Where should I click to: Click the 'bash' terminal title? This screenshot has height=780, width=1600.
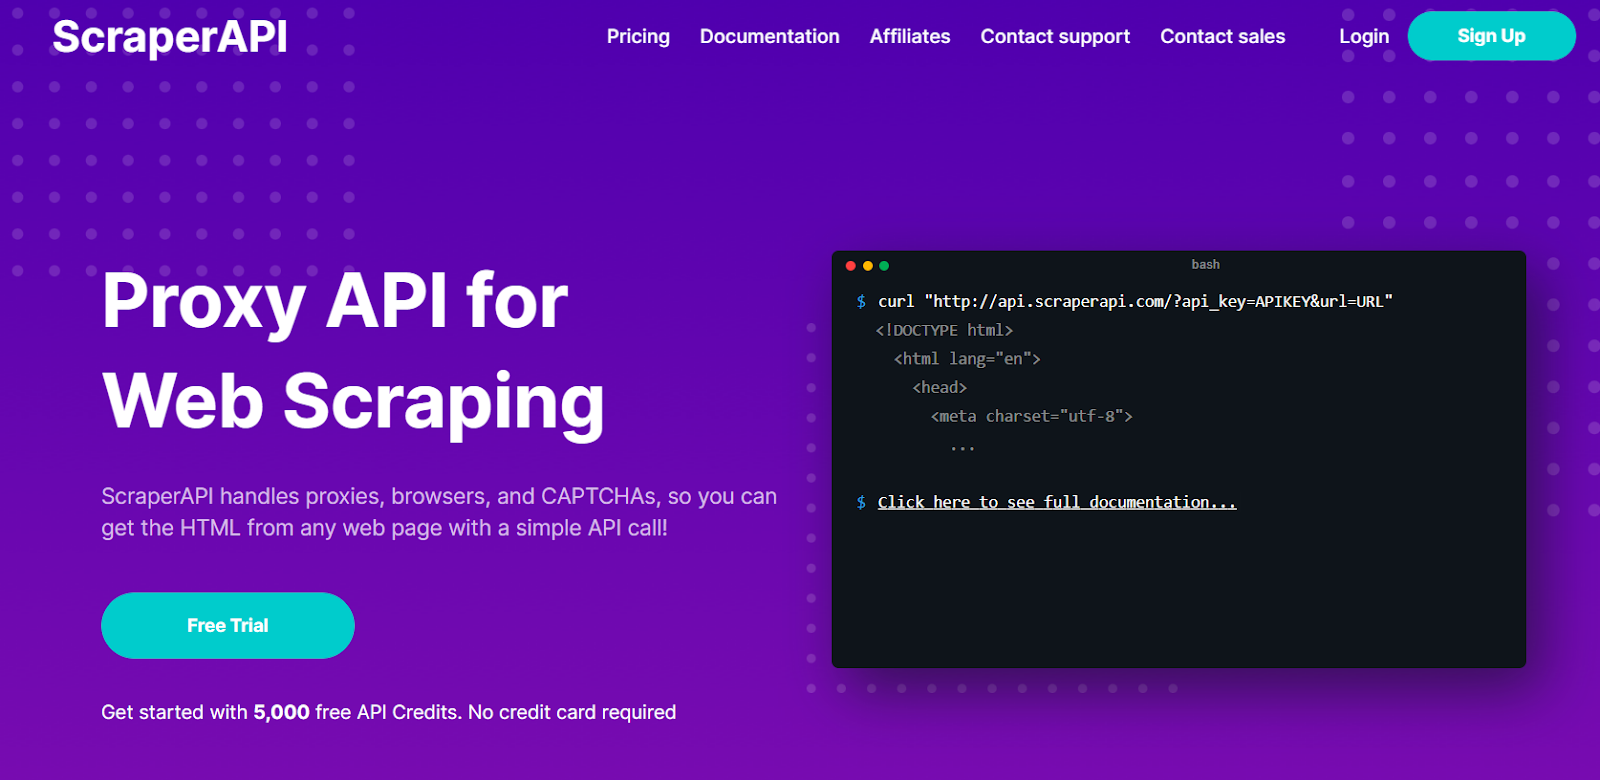(x=1205, y=264)
